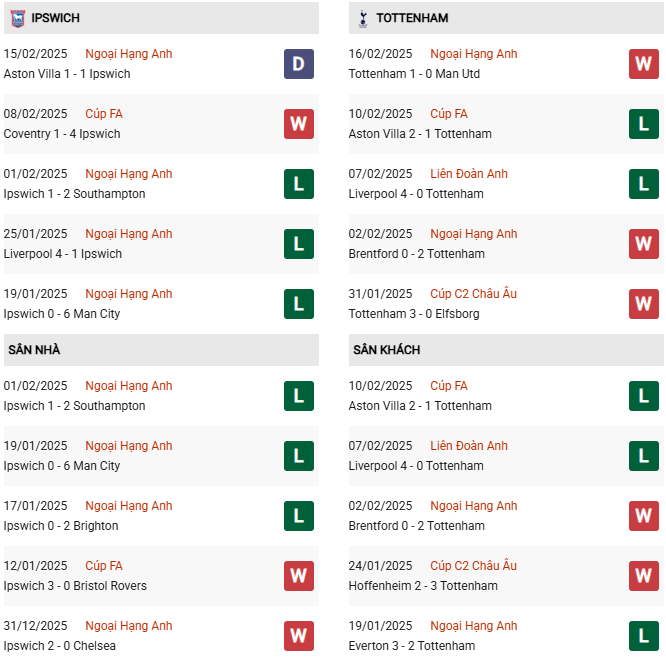Click the Tottenham club crest icon
This screenshot has height=659, width=666.
pyautogui.click(x=362, y=18)
